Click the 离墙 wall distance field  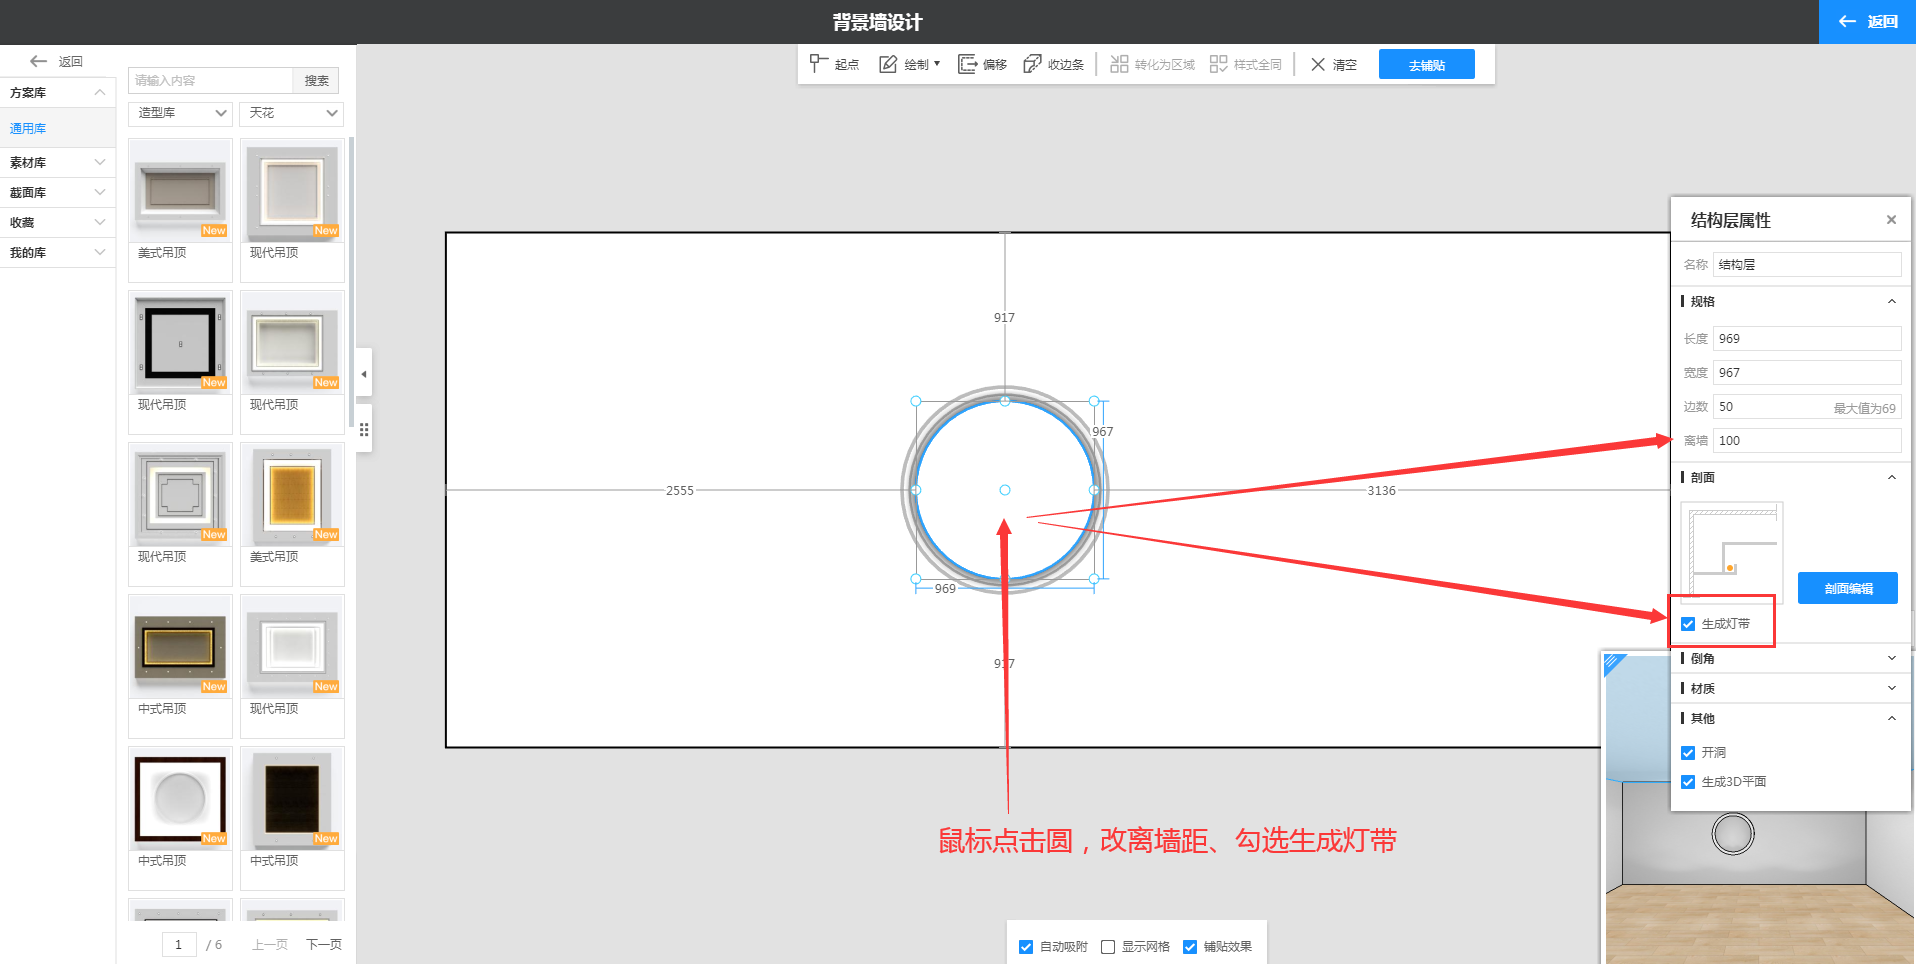click(x=1807, y=440)
